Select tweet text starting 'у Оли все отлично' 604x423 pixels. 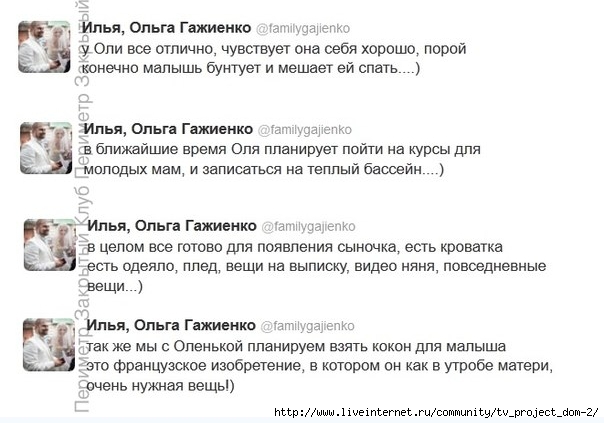click(274, 58)
